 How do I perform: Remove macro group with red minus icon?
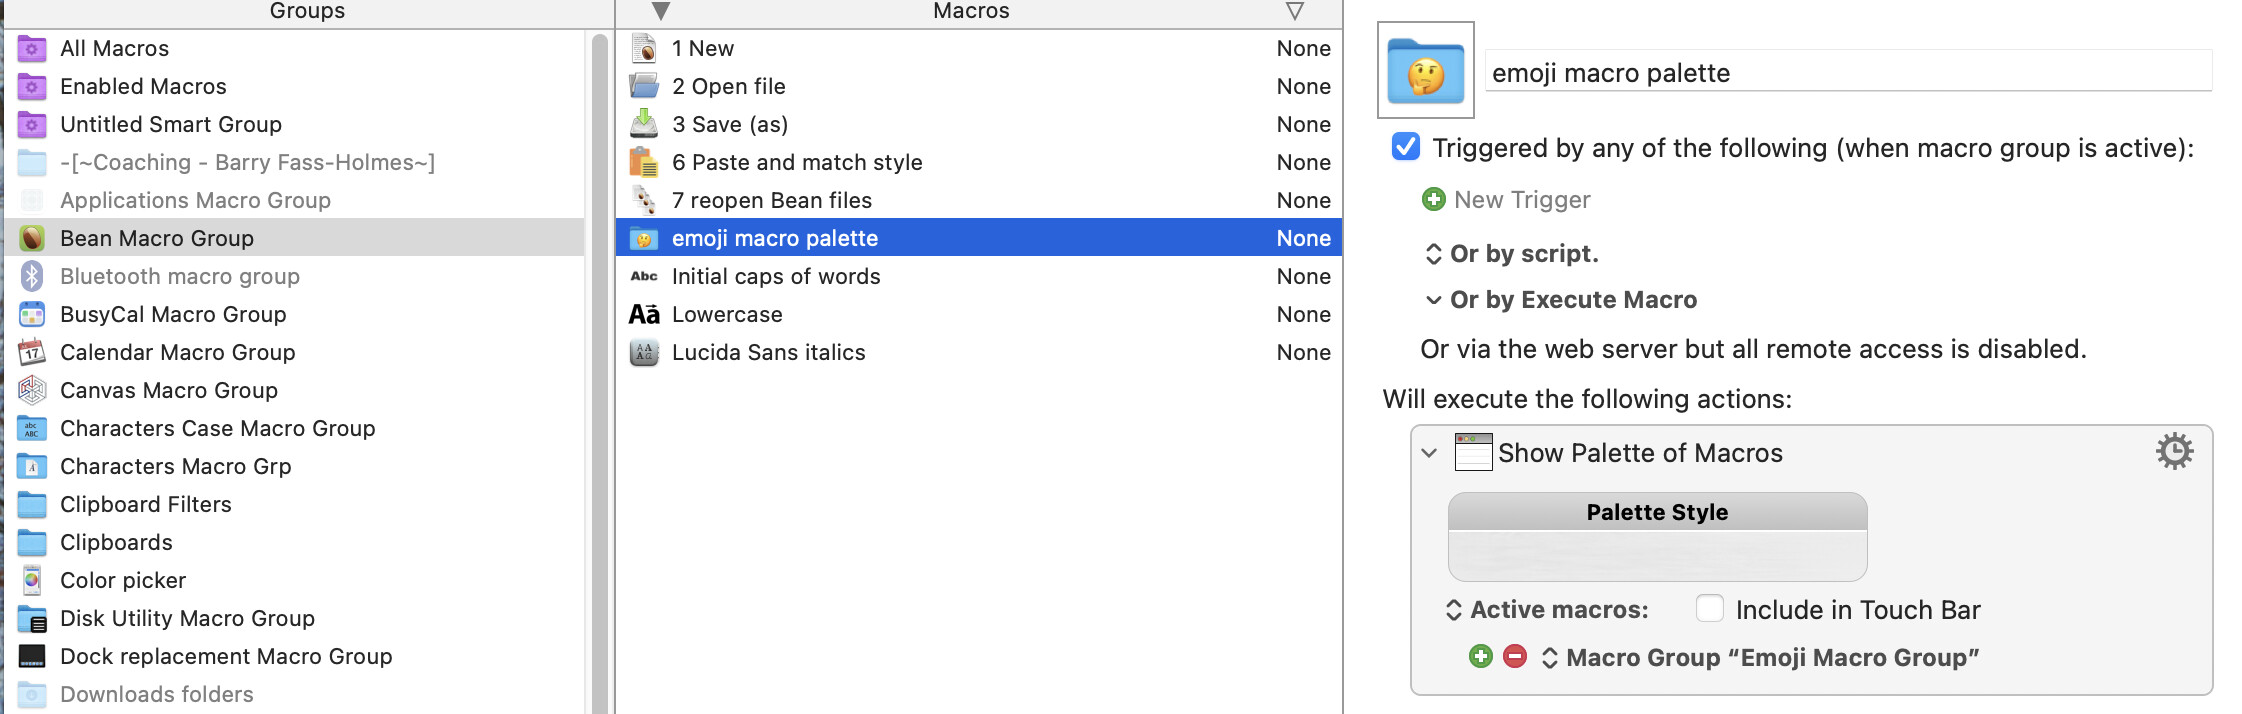point(1515,656)
